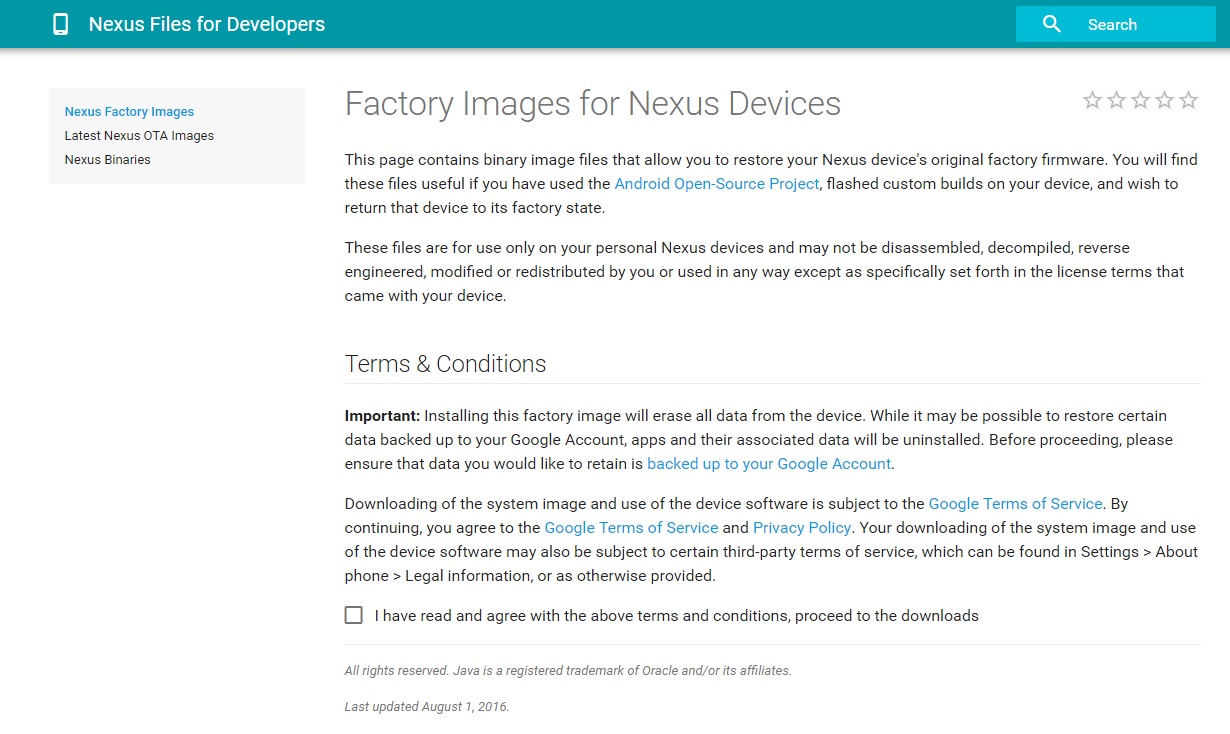Rate the page two stars

click(1116, 100)
